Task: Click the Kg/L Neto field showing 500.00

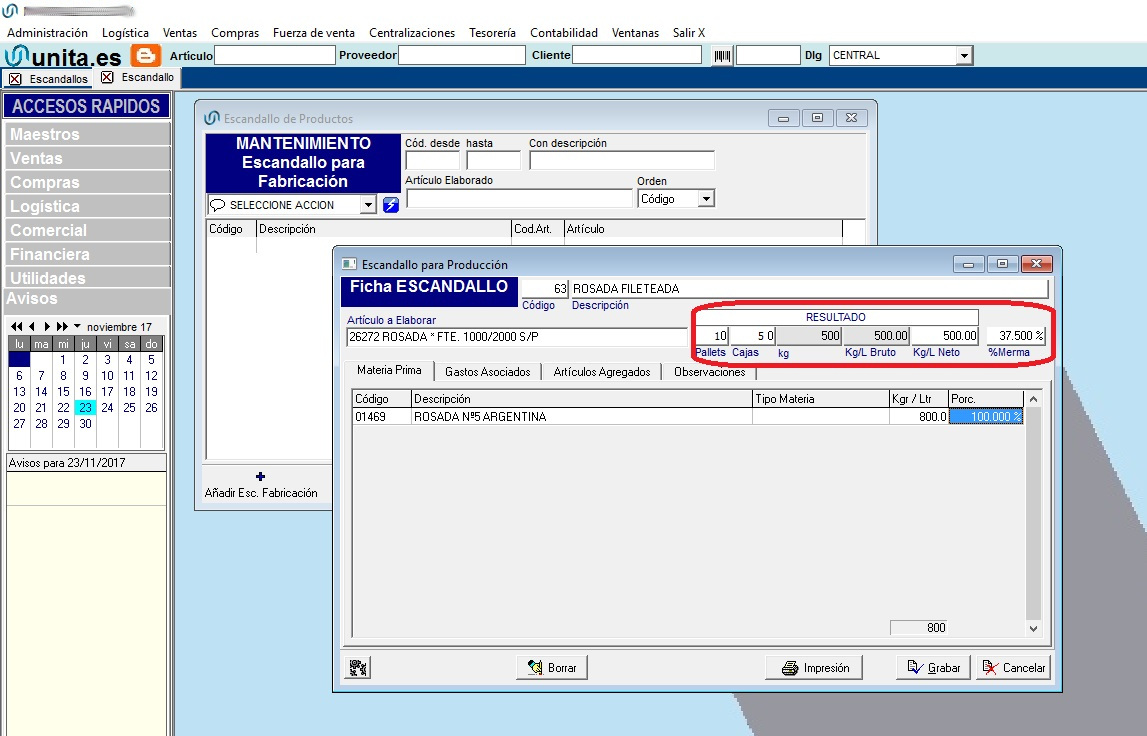Action: [x=944, y=336]
